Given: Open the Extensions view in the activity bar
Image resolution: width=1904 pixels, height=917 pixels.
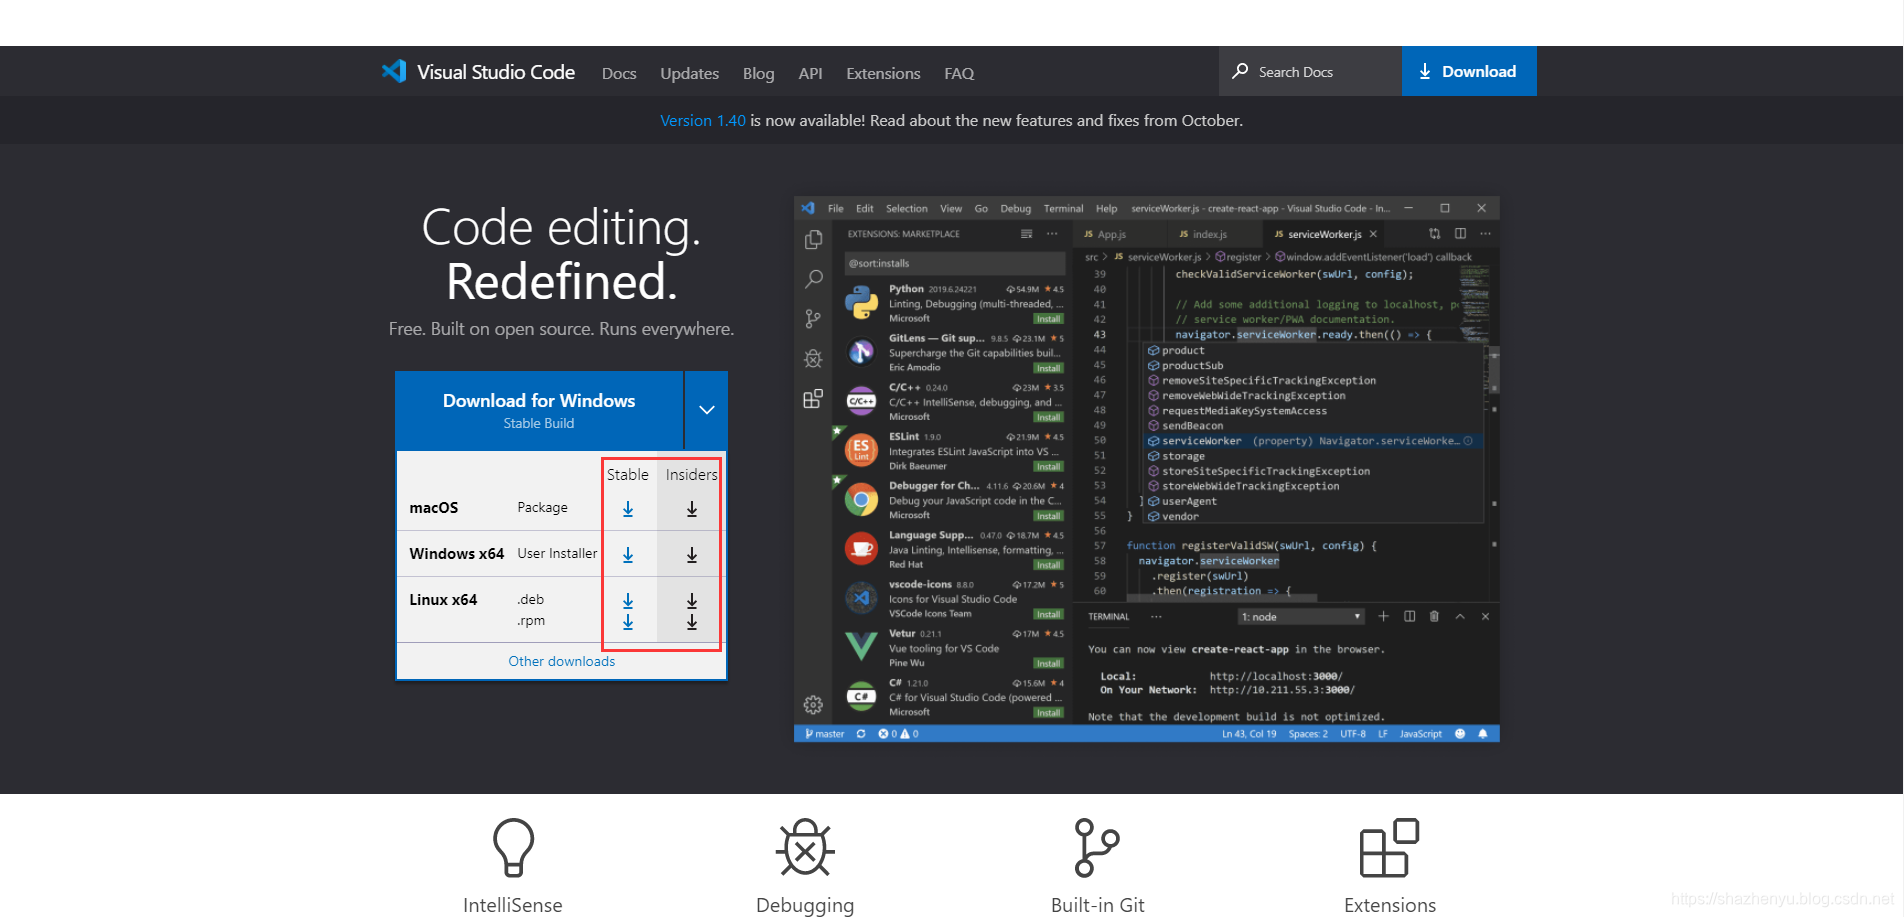Looking at the screenshot, I should pos(813,398).
